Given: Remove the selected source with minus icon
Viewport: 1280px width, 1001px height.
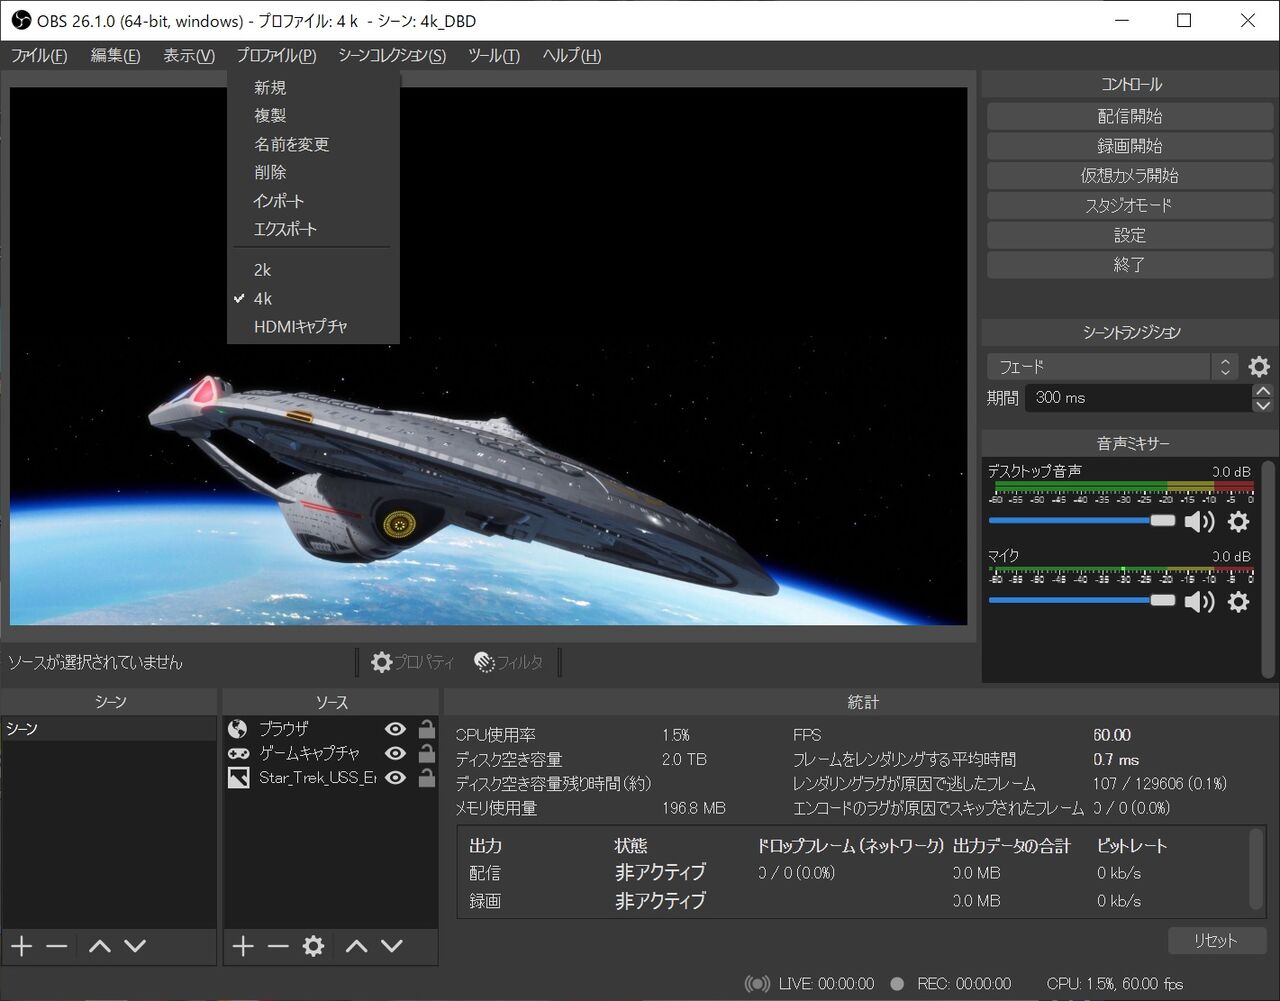Looking at the screenshot, I should [x=278, y=946].
